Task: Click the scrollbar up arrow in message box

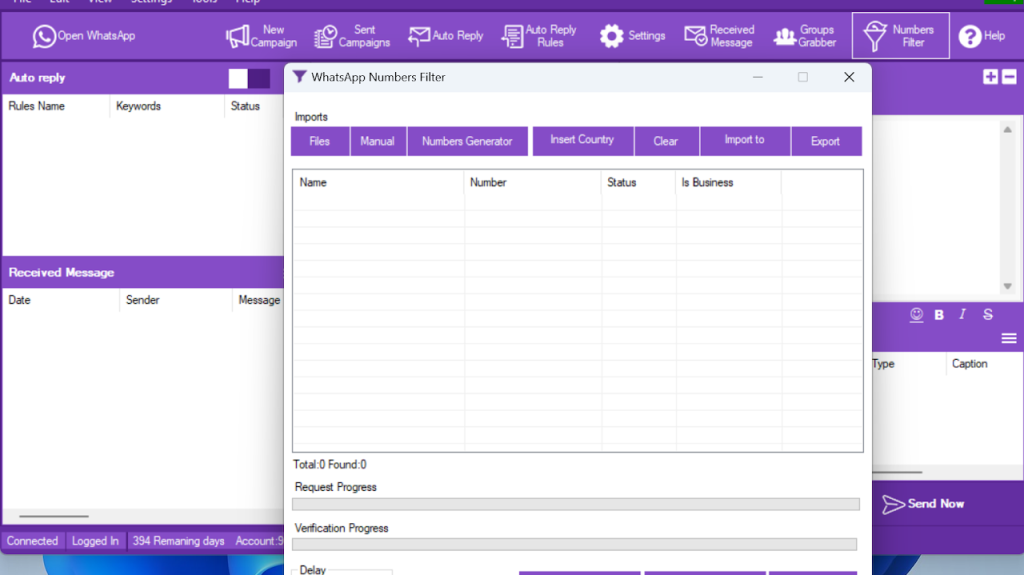Action: [1008, 129]
